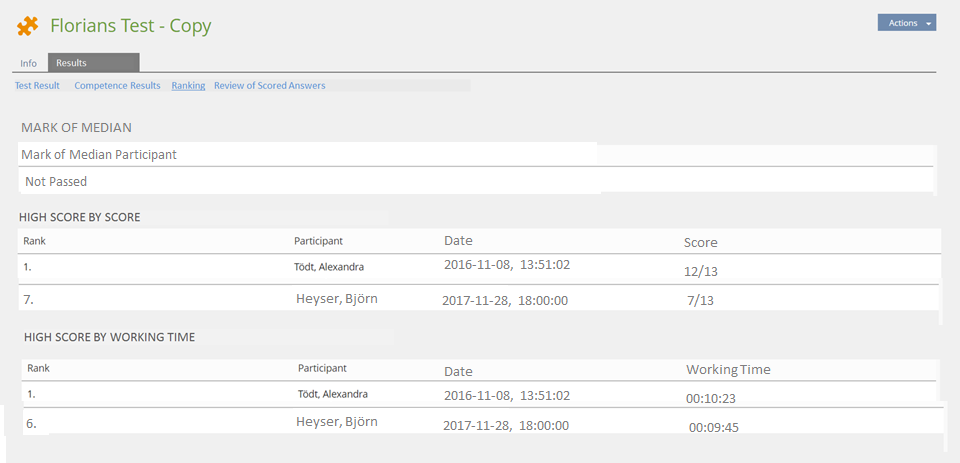Select Heyser, Björn in score table

[336, 299]
